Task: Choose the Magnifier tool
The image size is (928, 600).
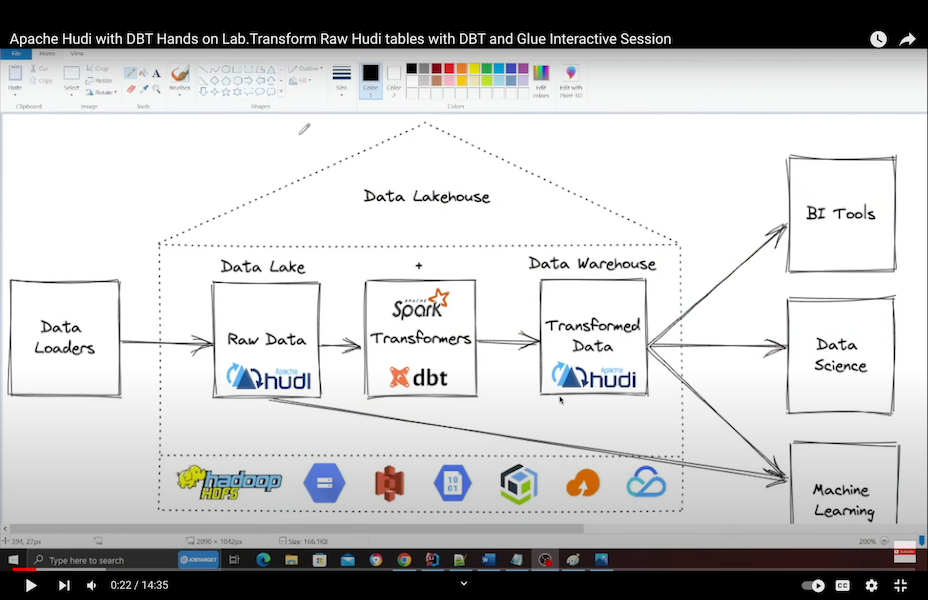Action: [156, 89]
